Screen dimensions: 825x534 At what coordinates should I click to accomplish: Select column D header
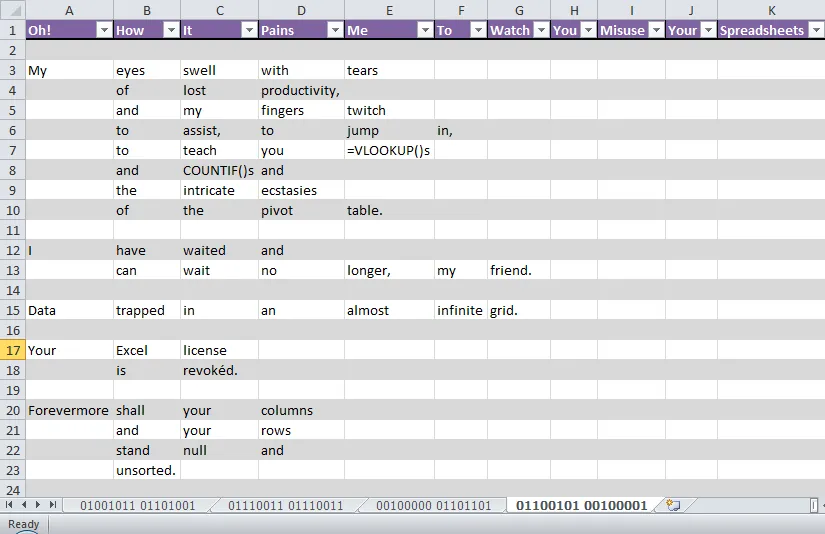point(301,10)
